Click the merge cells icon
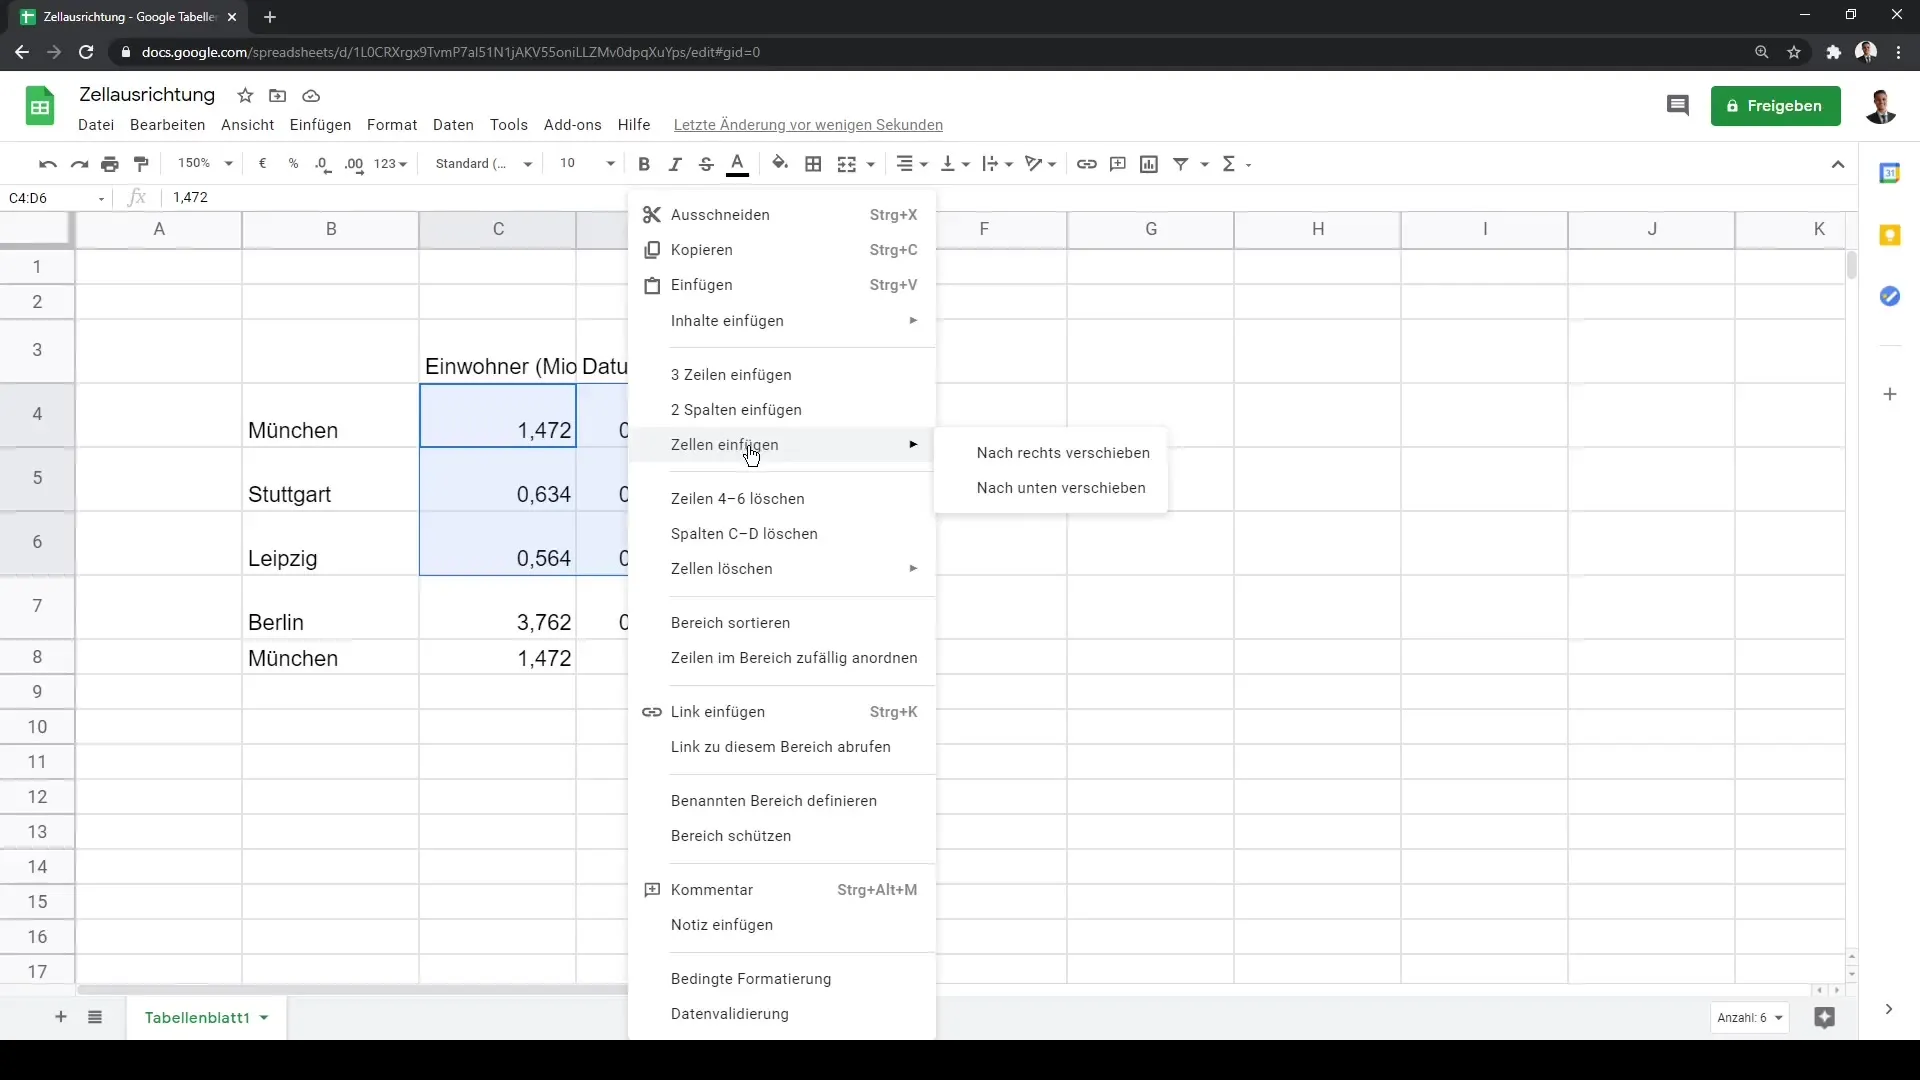The height and width of the screenshot is (1080, 1920). 847,164
